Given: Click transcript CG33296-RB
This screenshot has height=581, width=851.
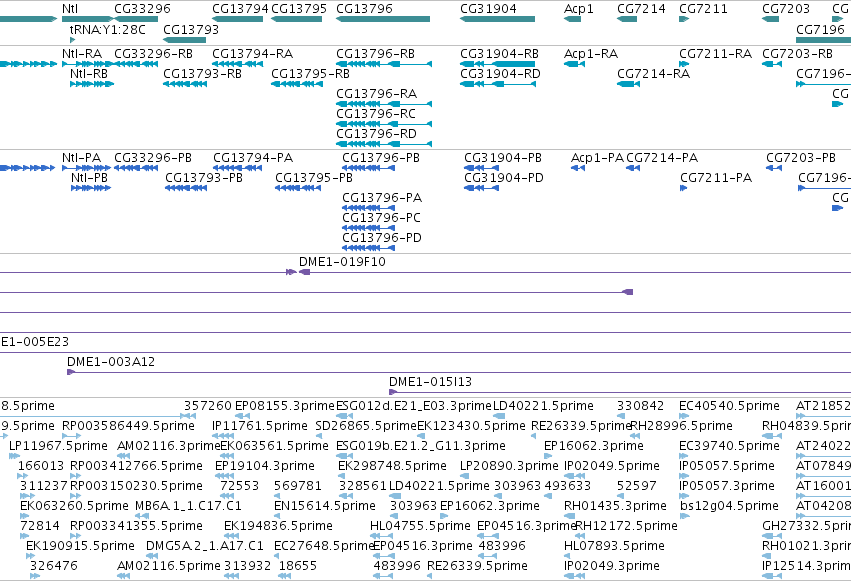Looking at the screenshot, I should 136,64.
